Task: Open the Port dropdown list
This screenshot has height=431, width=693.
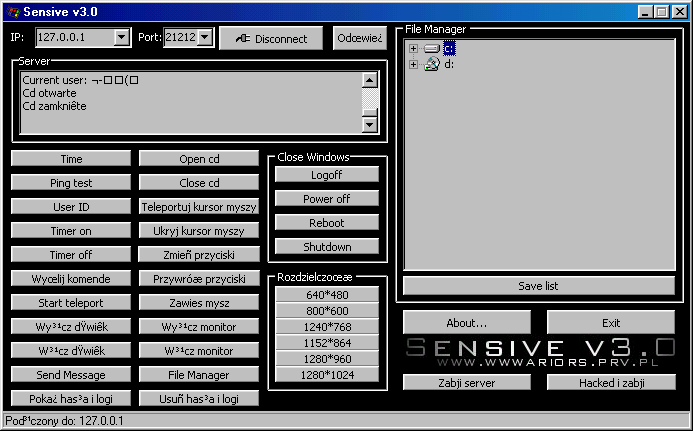Action: 205,37
